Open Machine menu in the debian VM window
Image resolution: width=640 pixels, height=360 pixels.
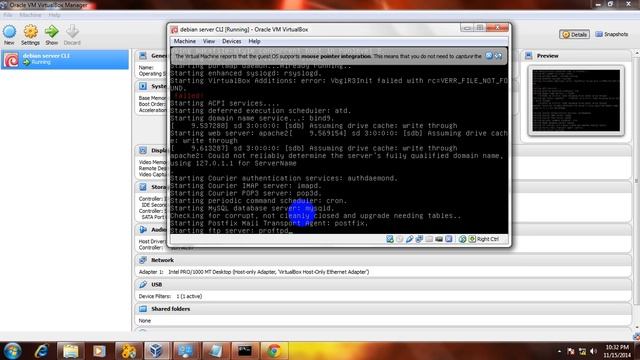[x=184, y=41]
